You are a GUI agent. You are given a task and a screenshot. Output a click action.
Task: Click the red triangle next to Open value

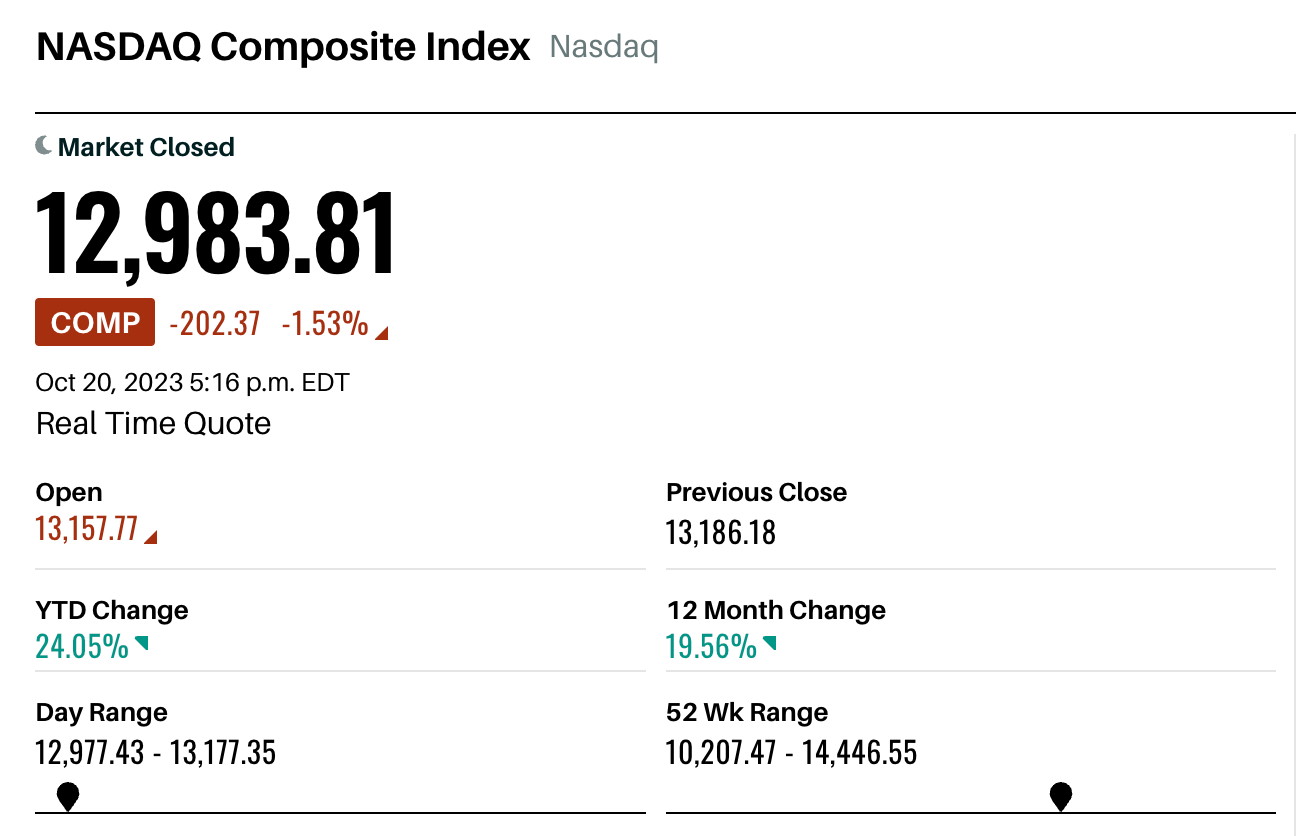click(x=151, y=537)
